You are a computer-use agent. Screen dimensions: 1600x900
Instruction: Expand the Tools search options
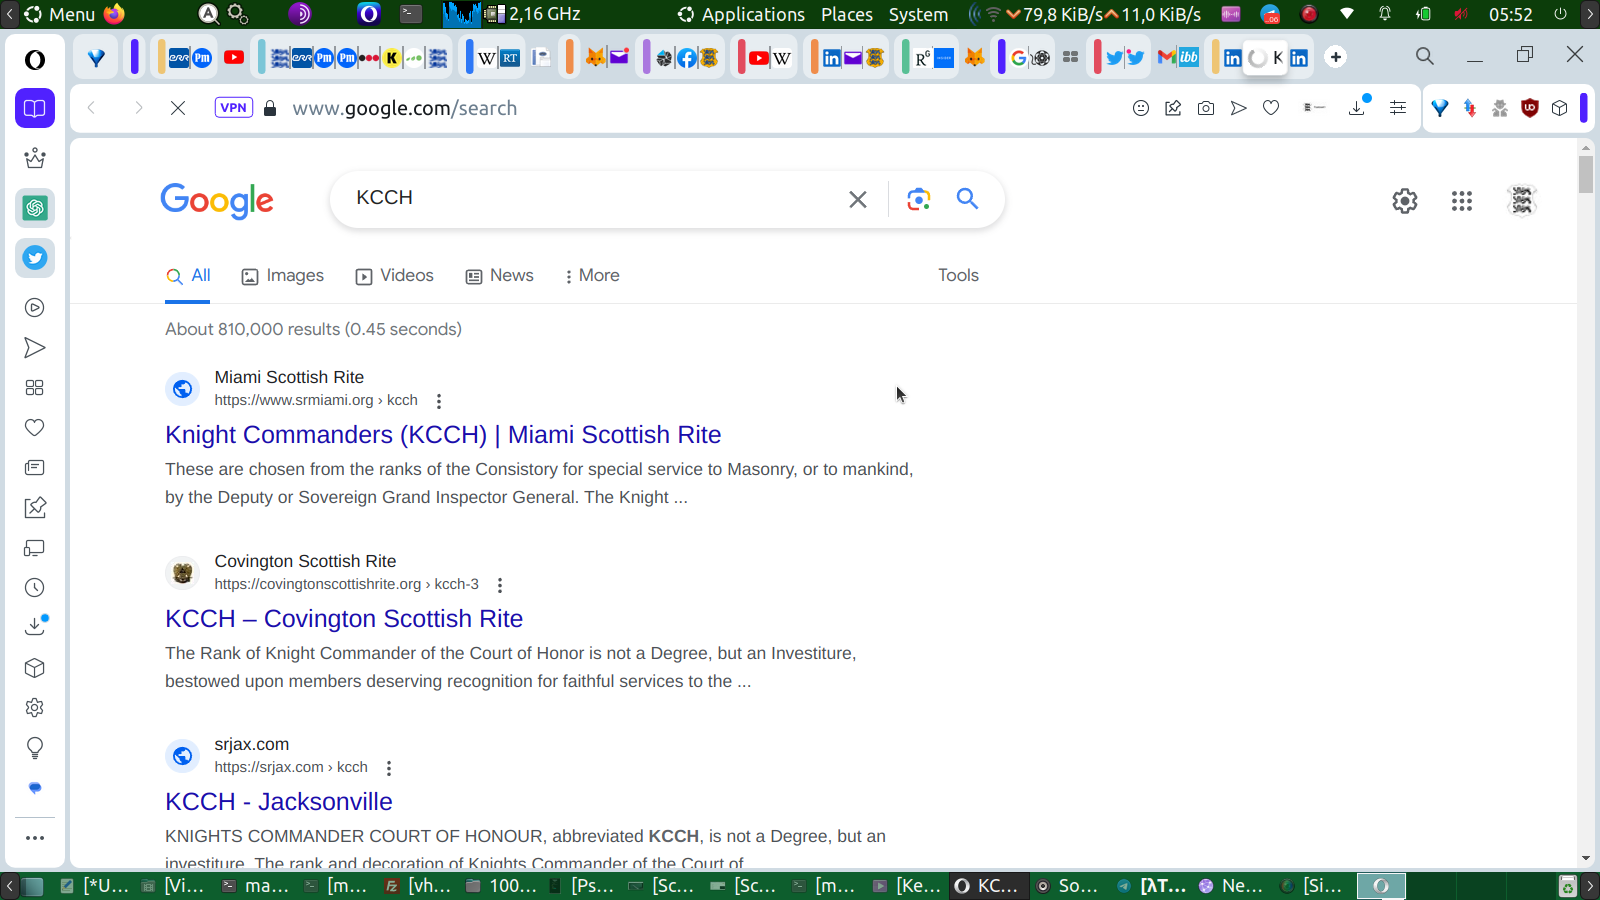tap(958, 276)
